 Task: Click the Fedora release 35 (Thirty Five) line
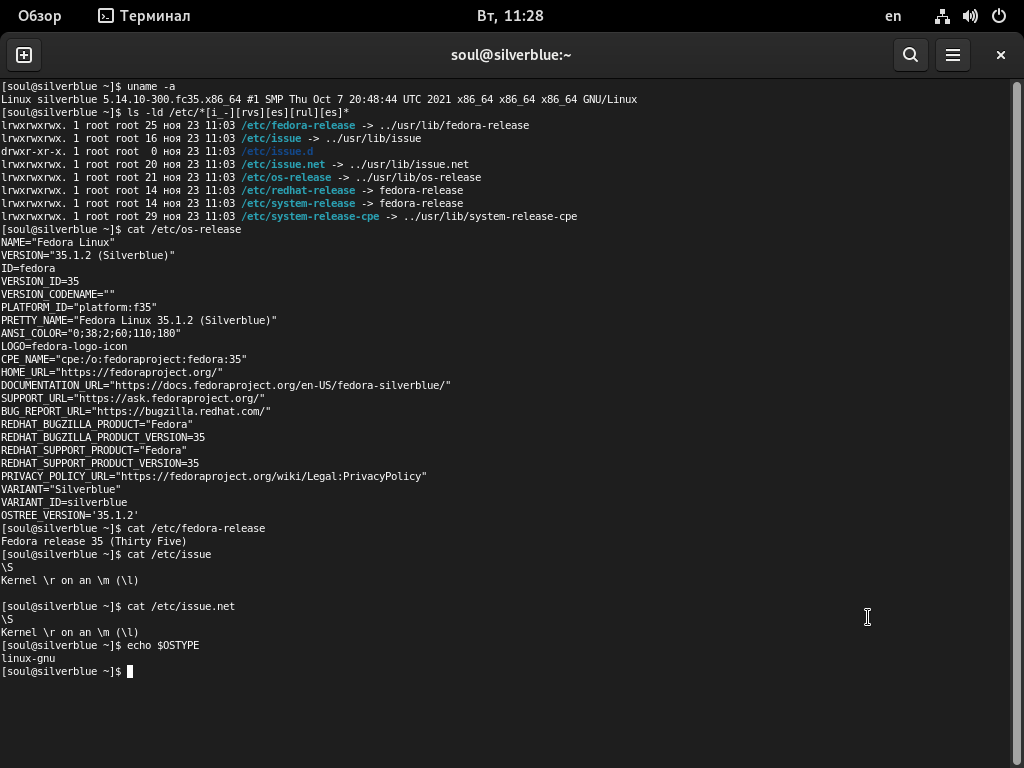[94, 541]
